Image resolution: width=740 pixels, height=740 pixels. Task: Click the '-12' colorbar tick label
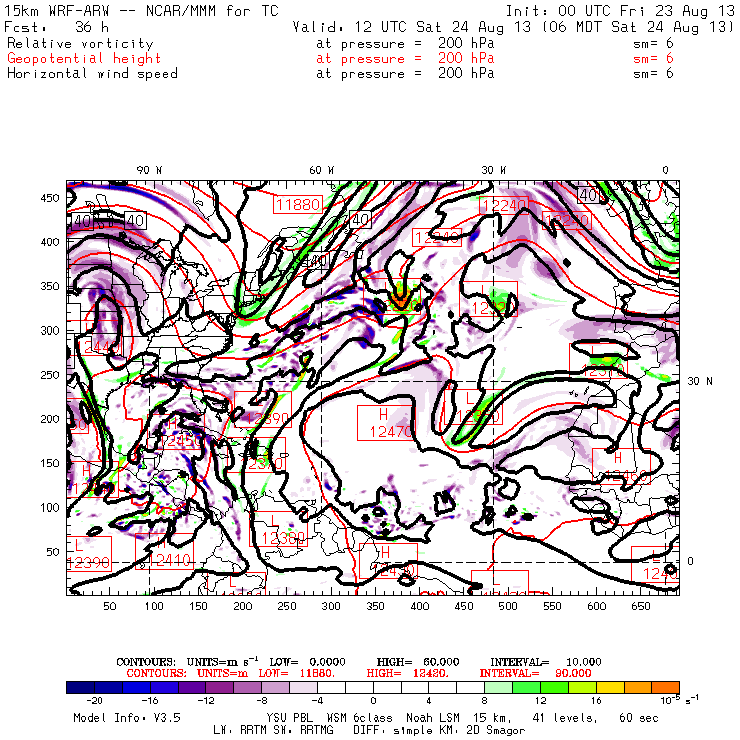pos(206,701)
